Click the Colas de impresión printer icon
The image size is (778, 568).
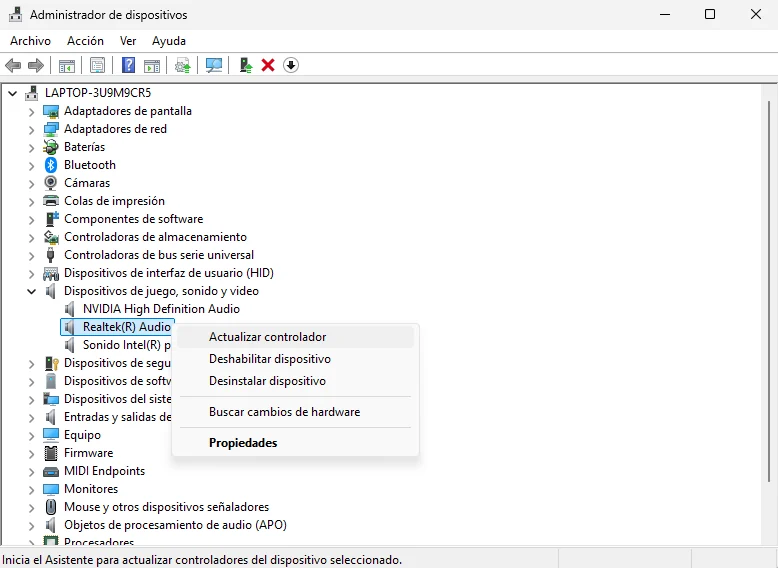(51, 201)
